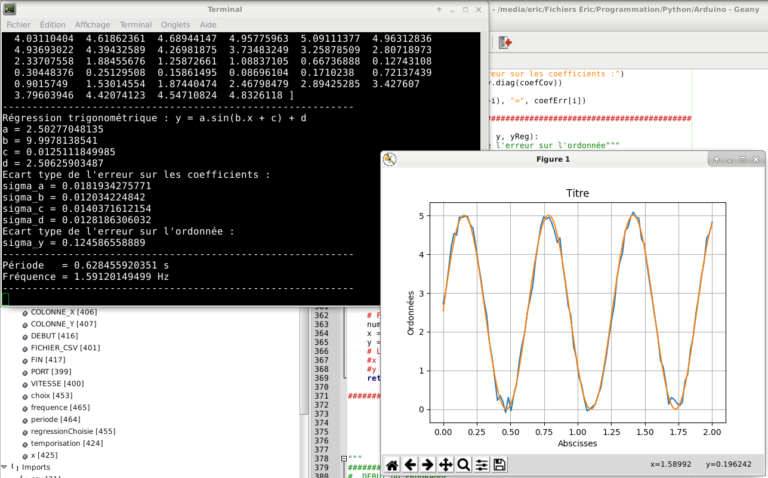Click matplotlib icon in Figure 1 titlebar
The height and width of the screenshot is (478, 768).
point(391,159)
